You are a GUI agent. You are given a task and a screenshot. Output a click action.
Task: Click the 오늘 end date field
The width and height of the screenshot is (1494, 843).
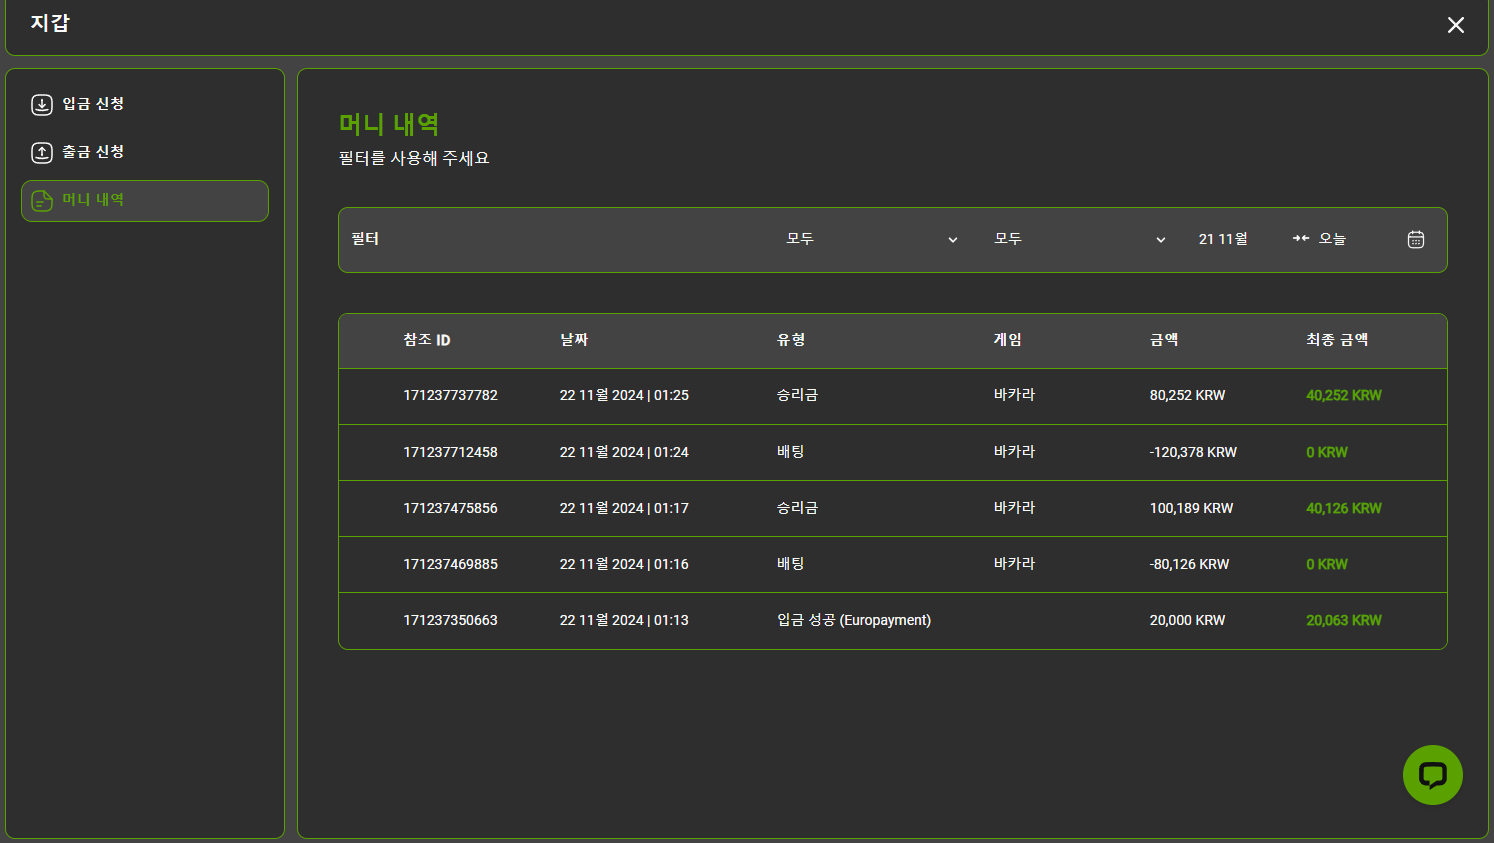point(1332,239)
